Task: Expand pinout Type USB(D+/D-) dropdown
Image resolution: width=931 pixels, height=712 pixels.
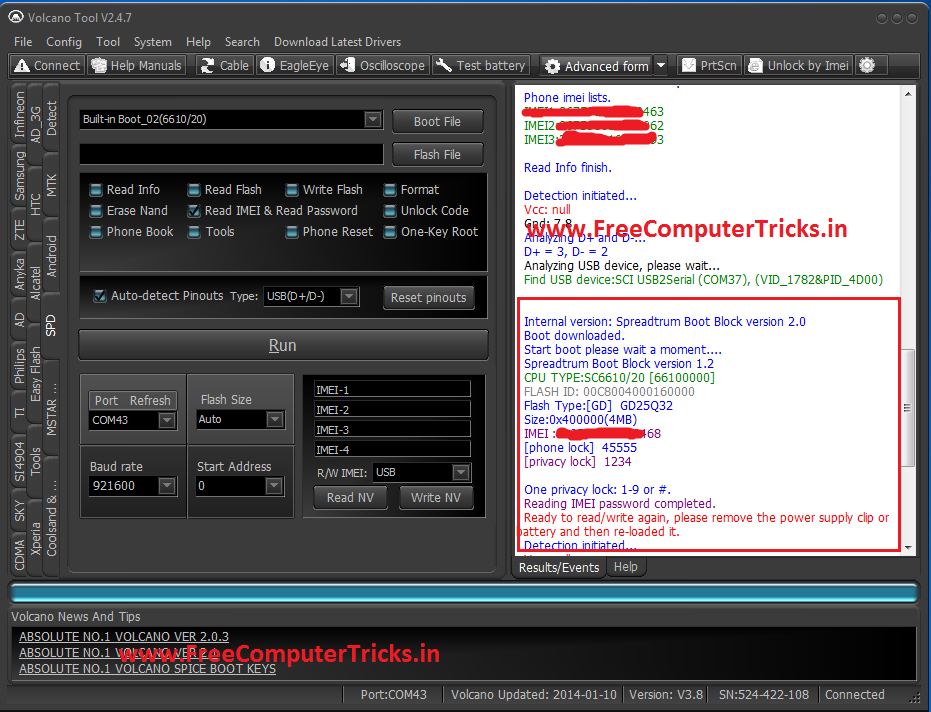Action: [x=349, y=296]
